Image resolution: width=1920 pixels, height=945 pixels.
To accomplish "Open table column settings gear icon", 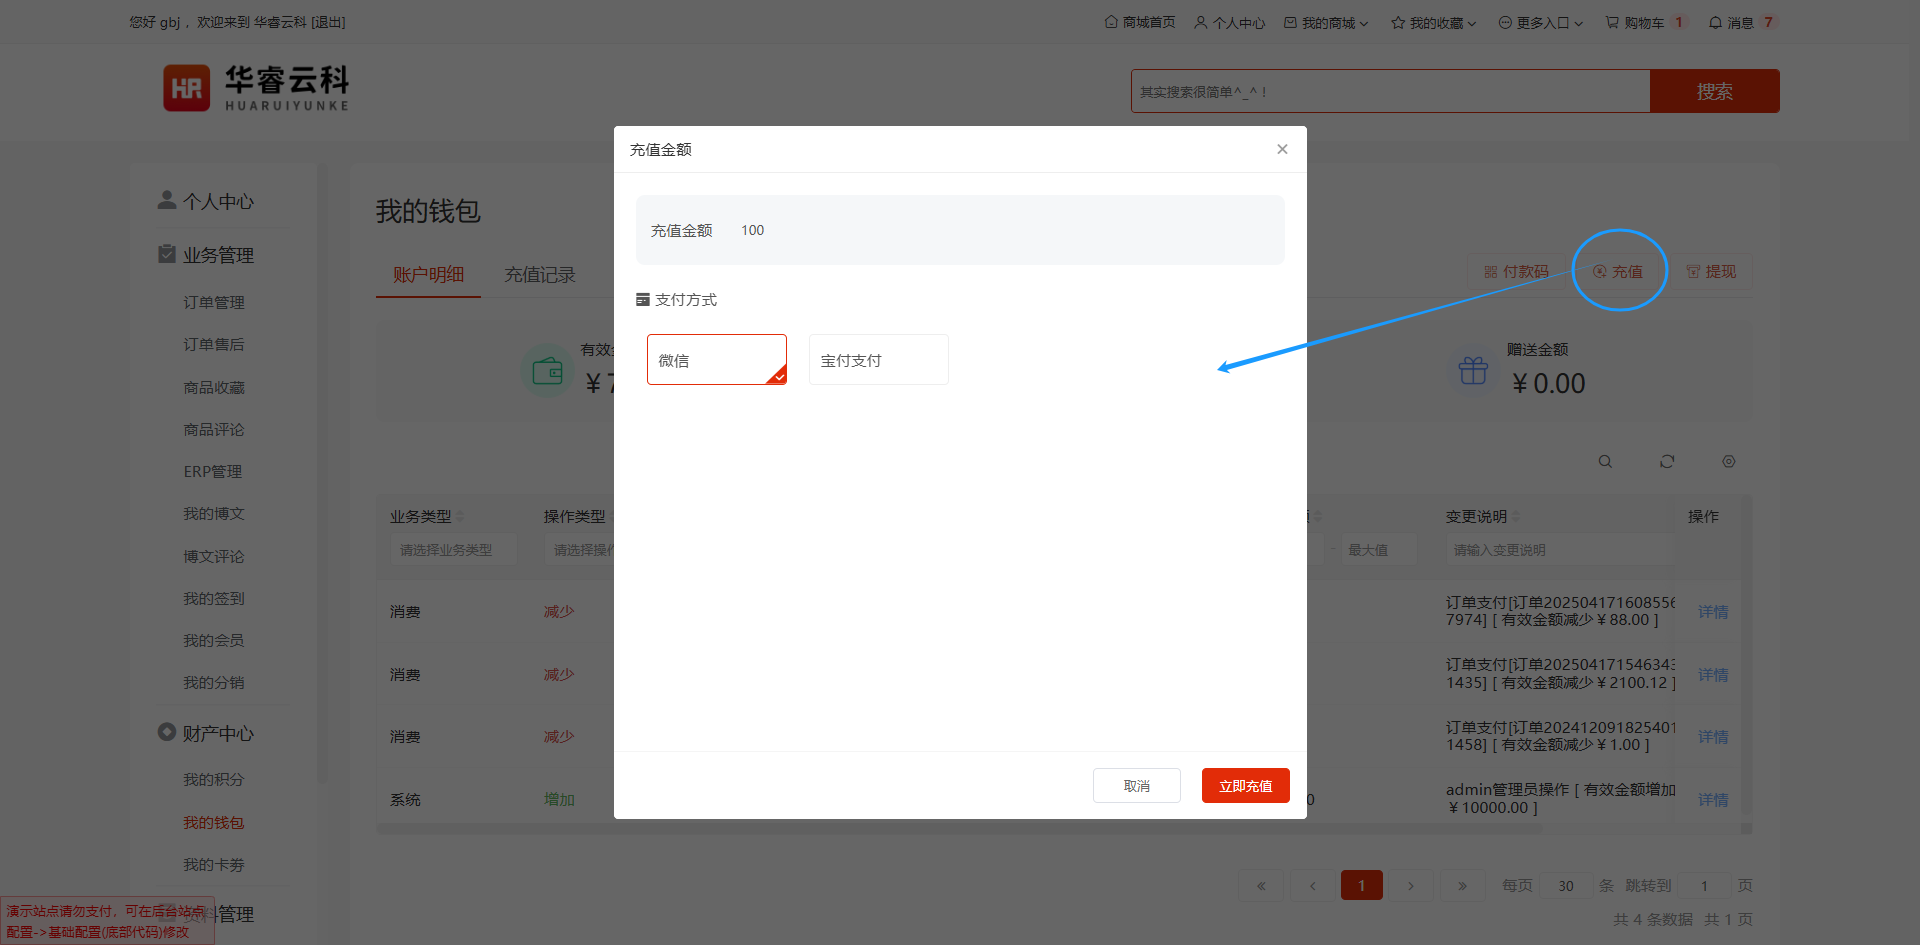I will (x=1729, y=462).
